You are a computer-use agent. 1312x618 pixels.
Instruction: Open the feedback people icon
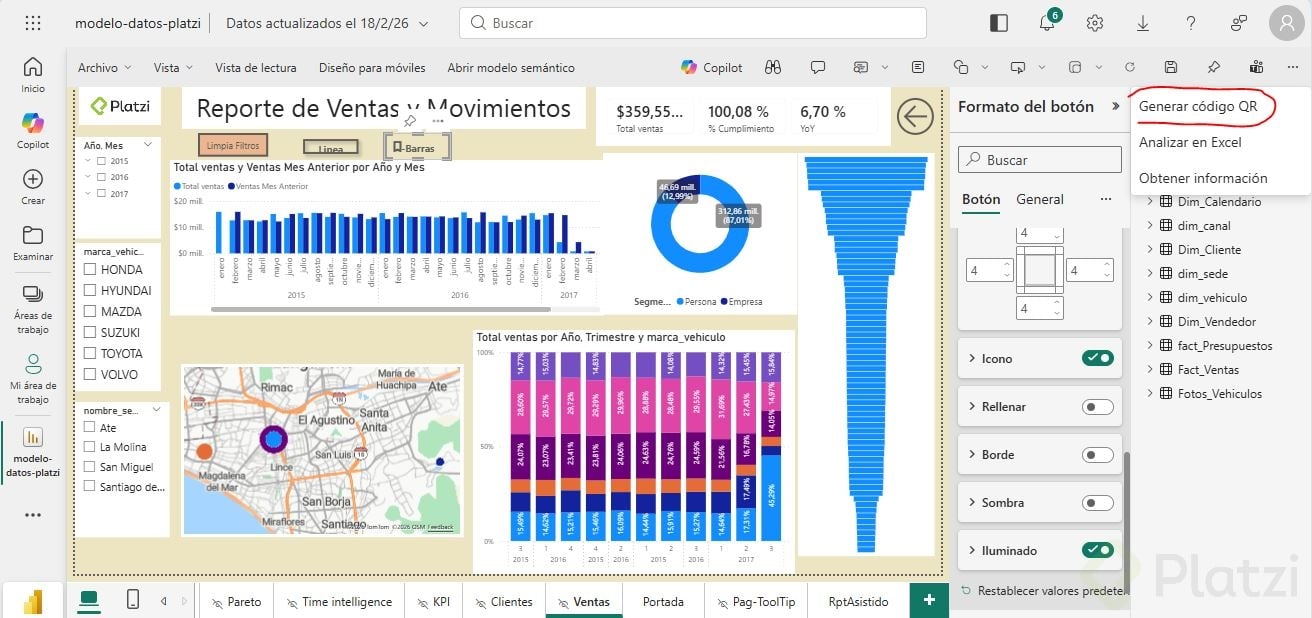pos(1239,23)
